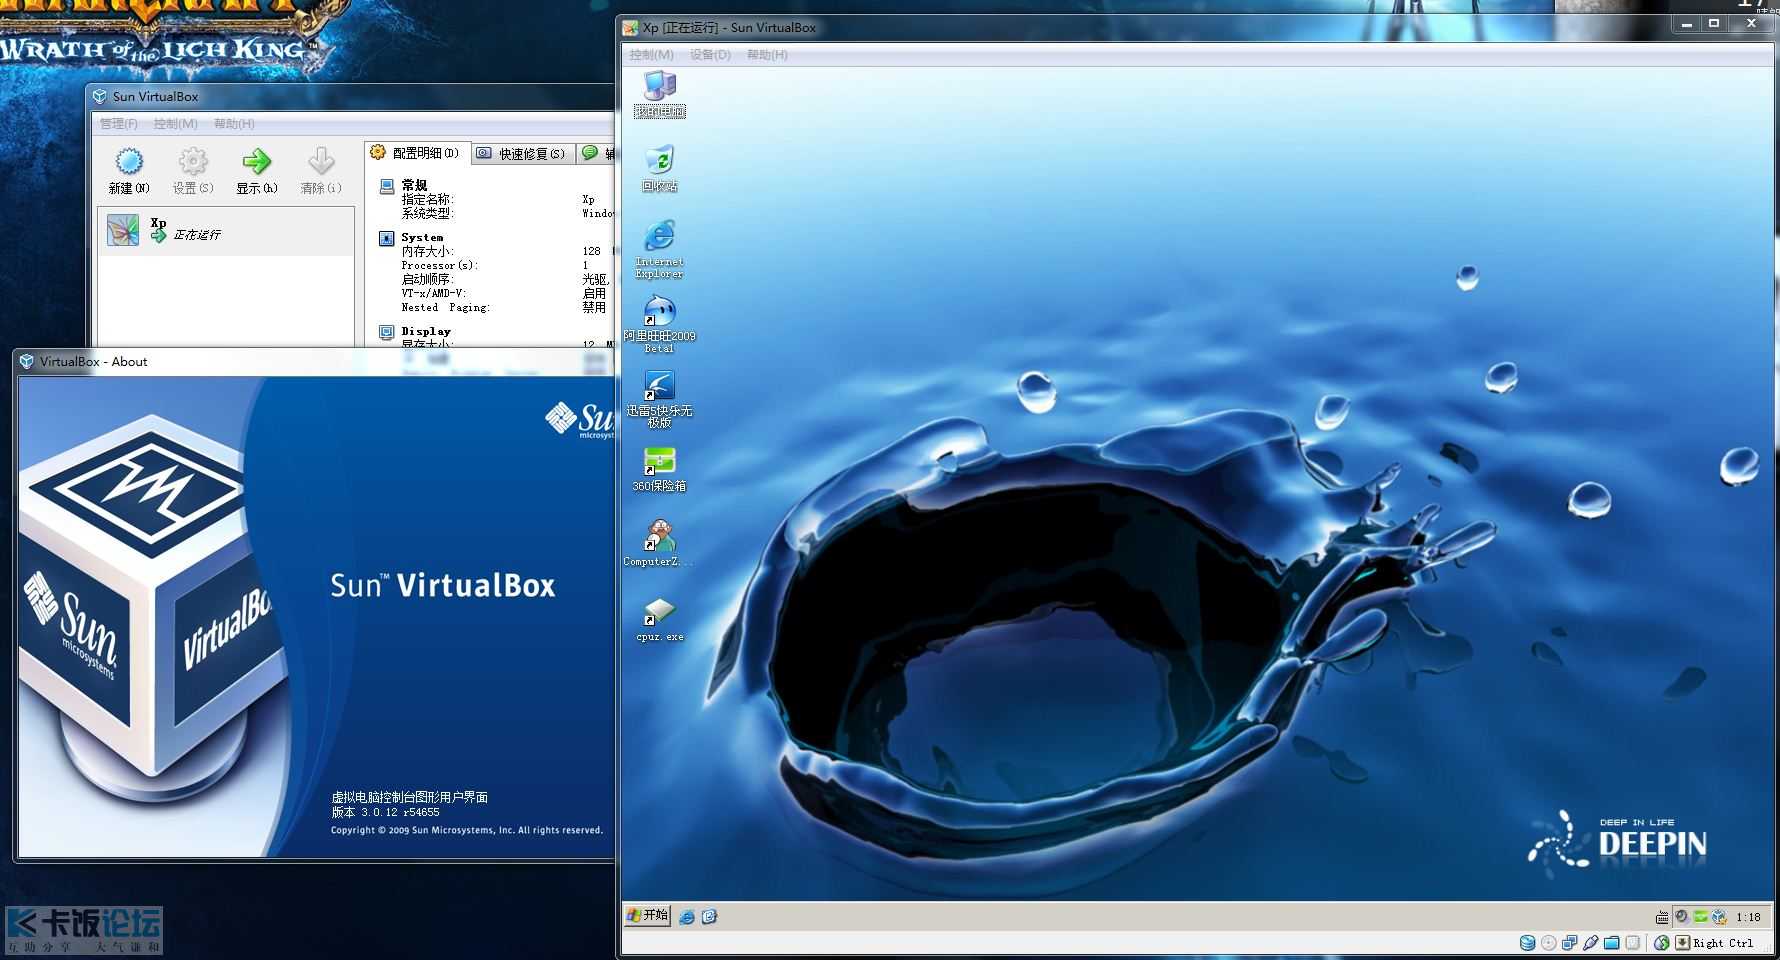
Task: Open 管理(F) menu in Sun VirtualBox manager
Action: (x=119, y=124)
